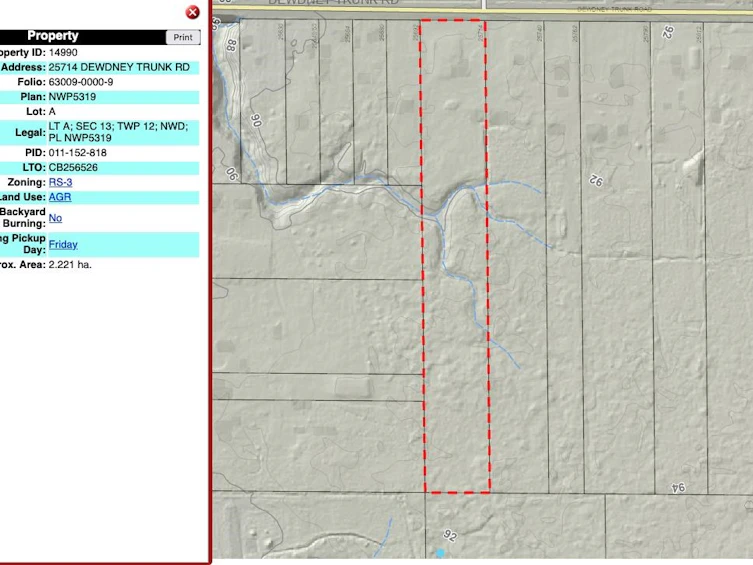Click the PID 011-152-818 value
Viewport: 753px width, 565px height.
pos(78,153)
